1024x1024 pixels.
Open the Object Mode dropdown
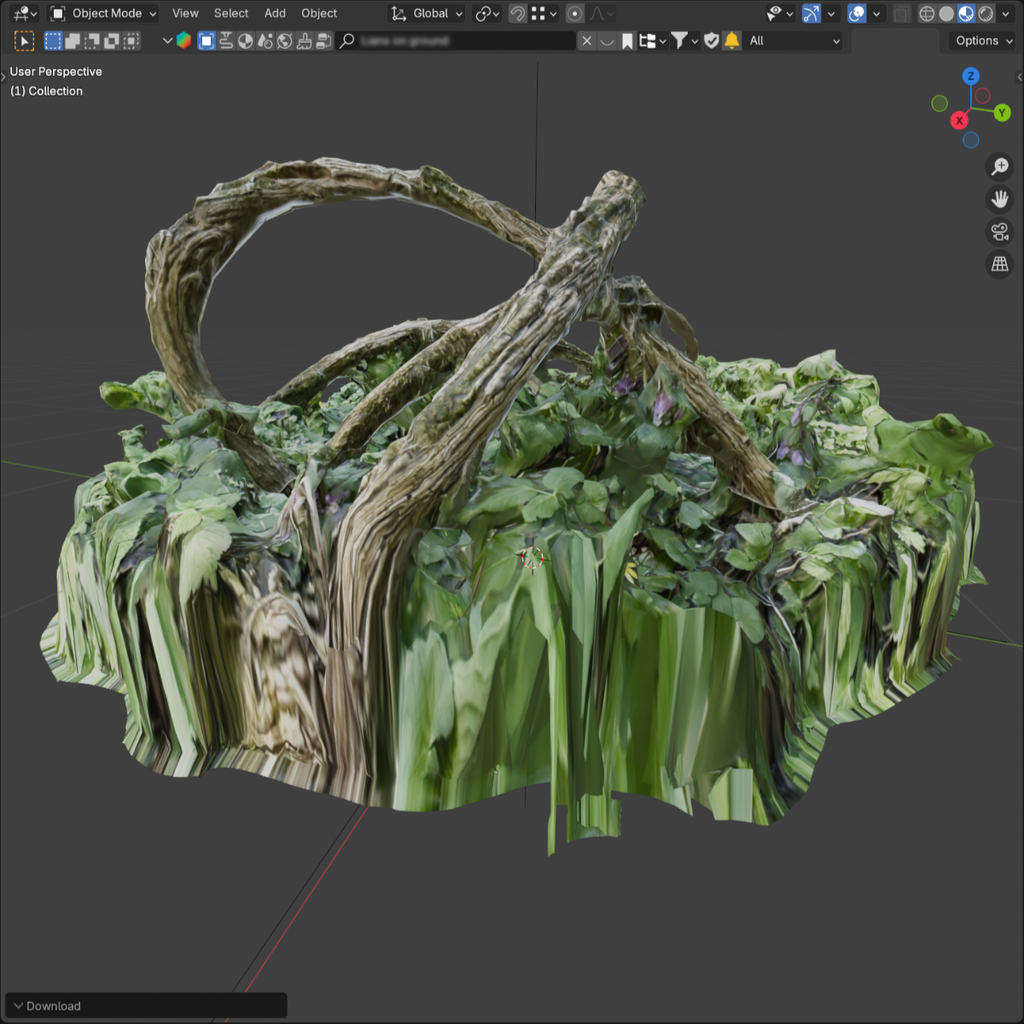[104, 13]
